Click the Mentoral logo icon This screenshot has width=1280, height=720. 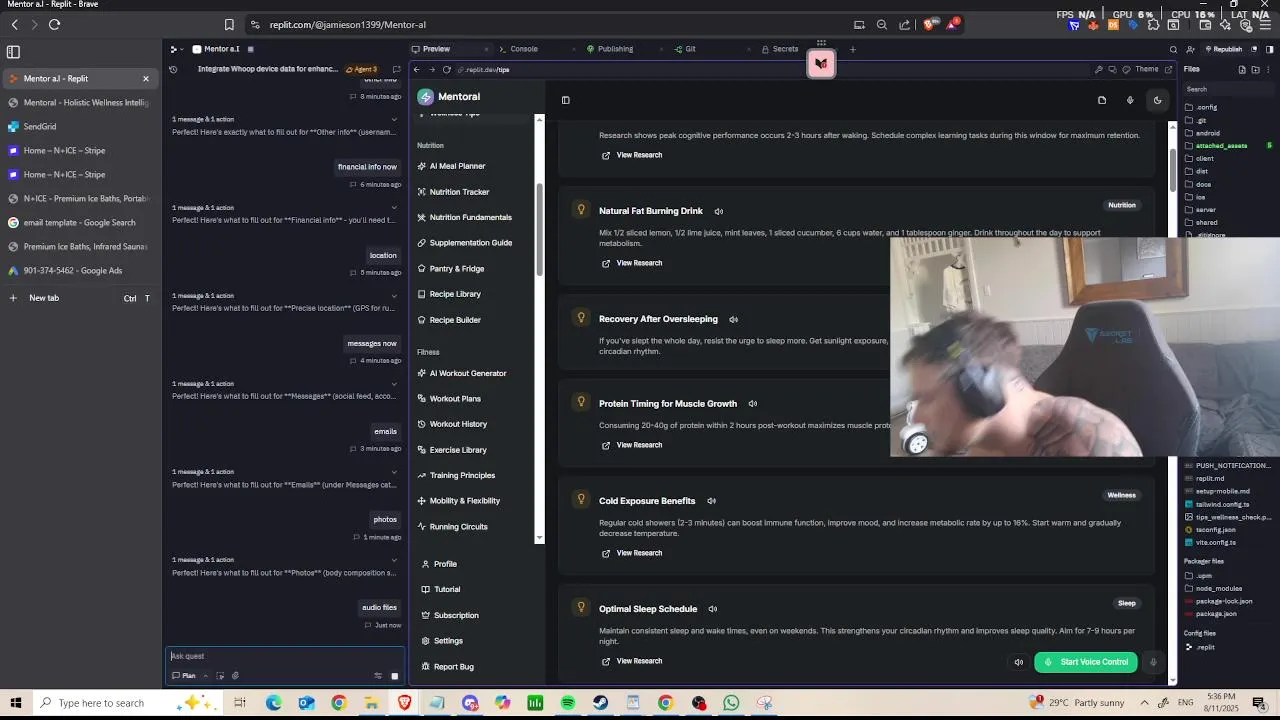pos(425,97)
